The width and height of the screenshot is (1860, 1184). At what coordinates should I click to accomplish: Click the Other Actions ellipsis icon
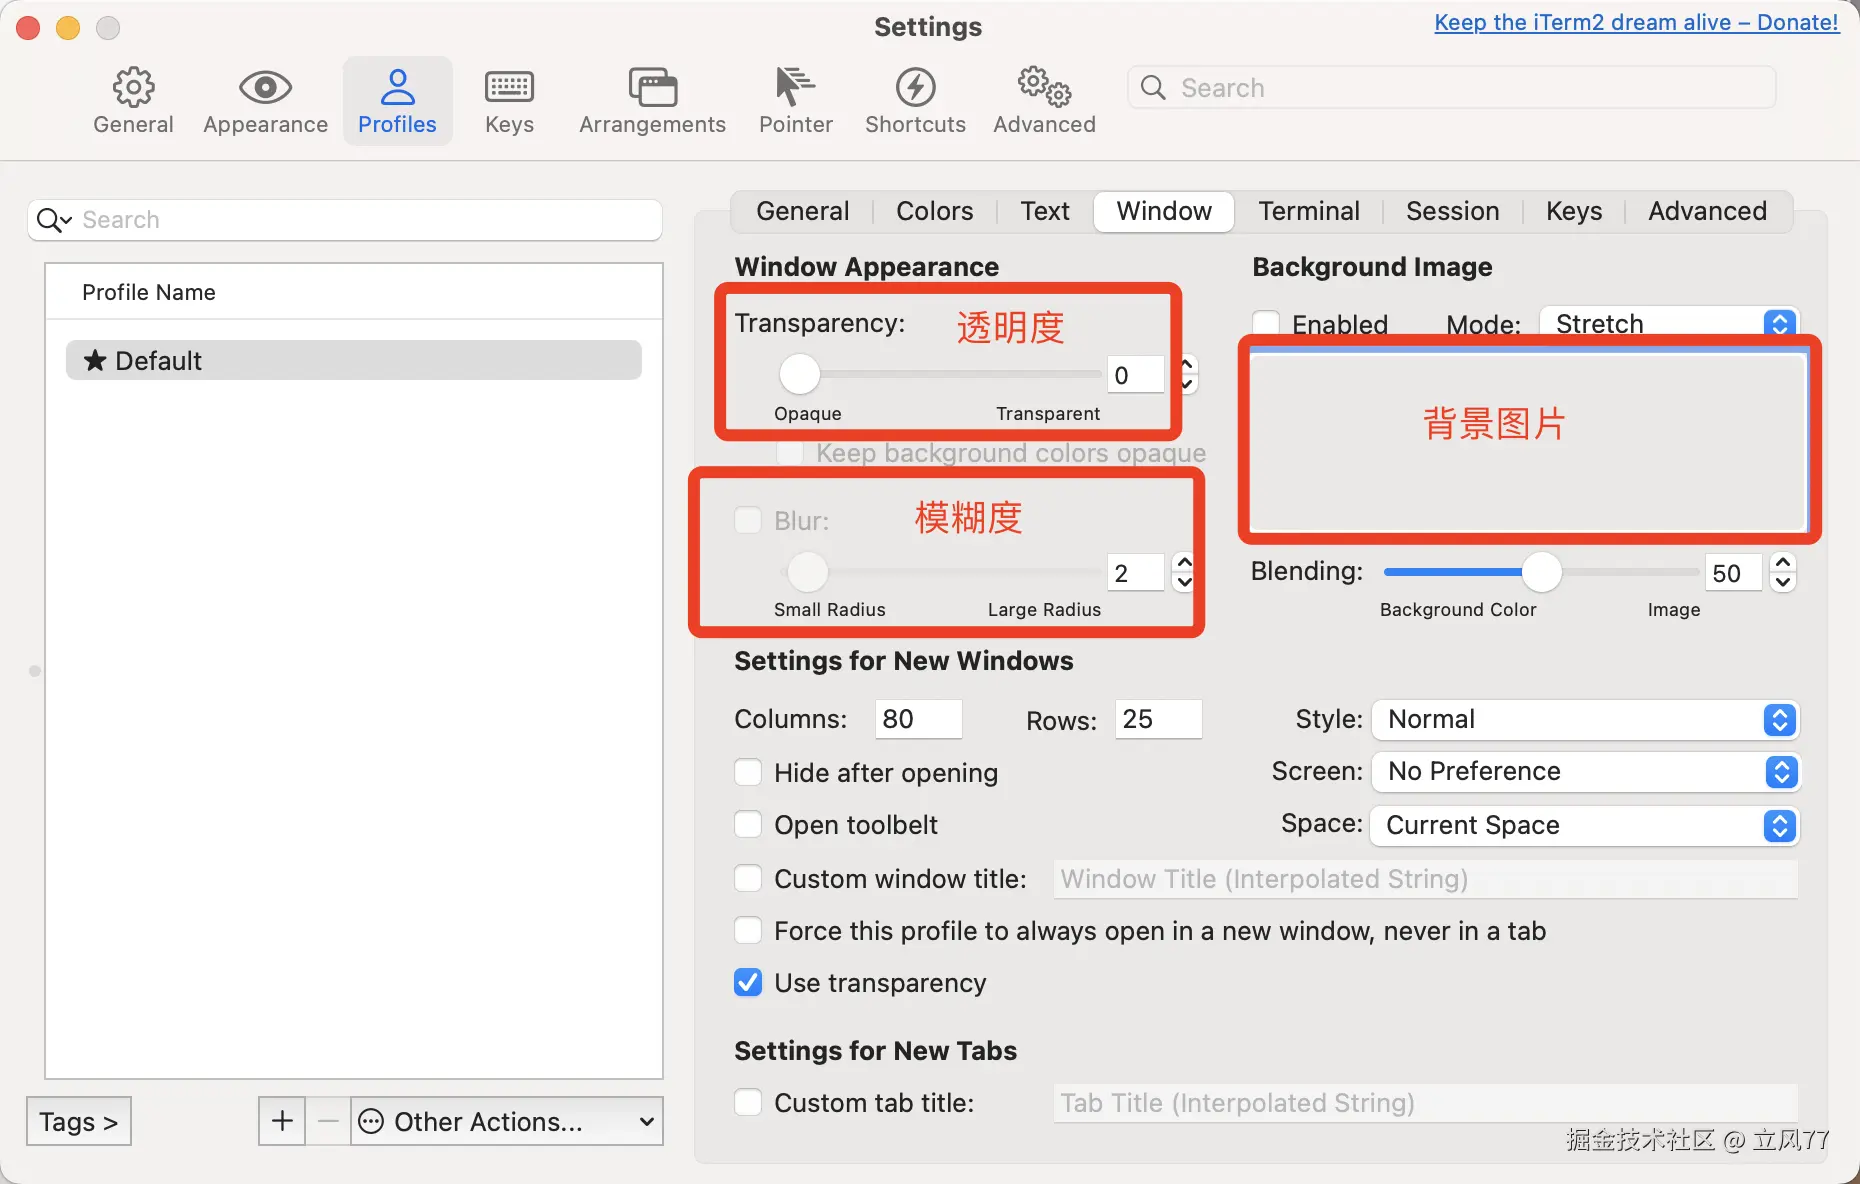tap(371, 1122)
